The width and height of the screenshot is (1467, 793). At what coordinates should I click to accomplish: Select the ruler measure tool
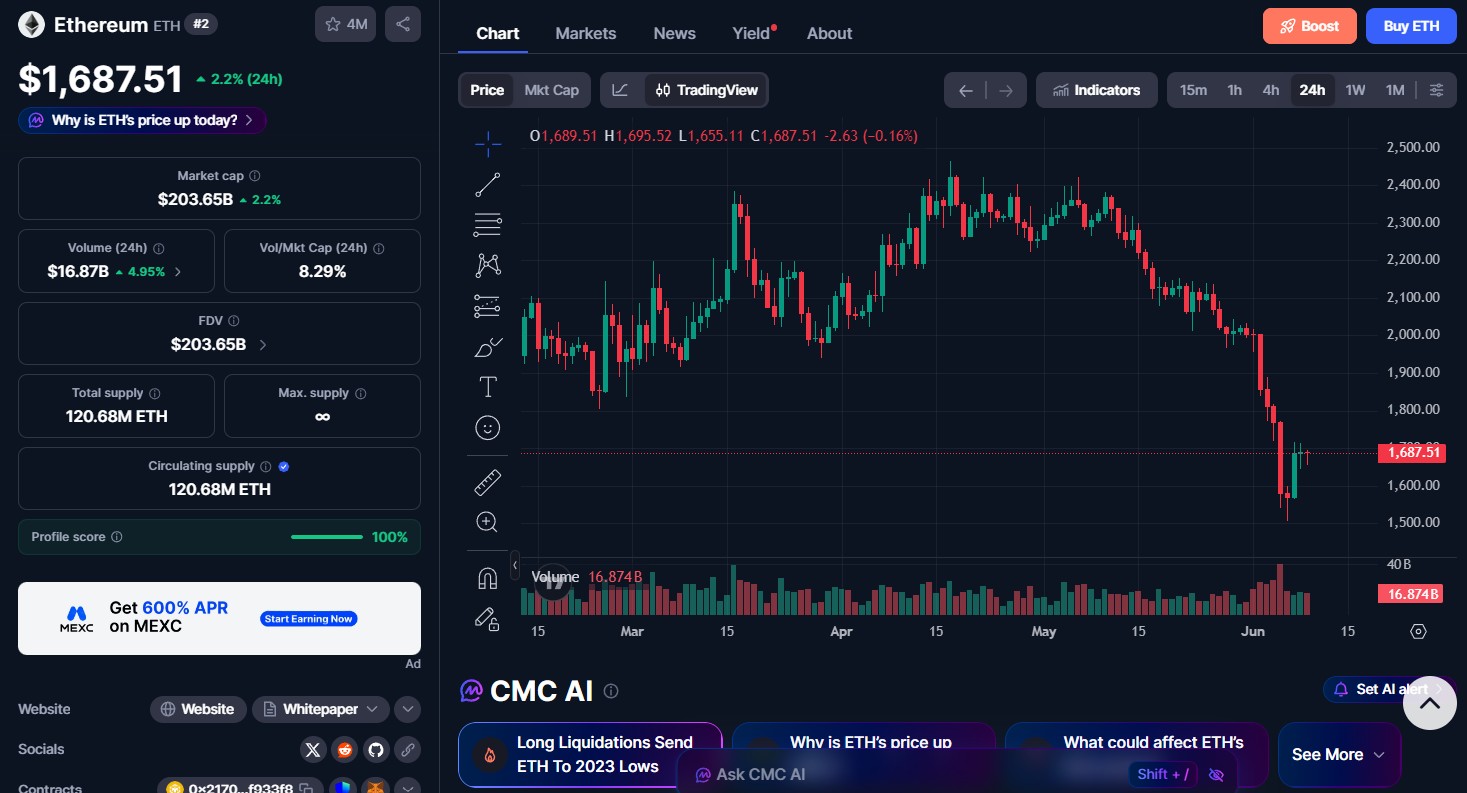pyautogui.click(x=488, y=483)
